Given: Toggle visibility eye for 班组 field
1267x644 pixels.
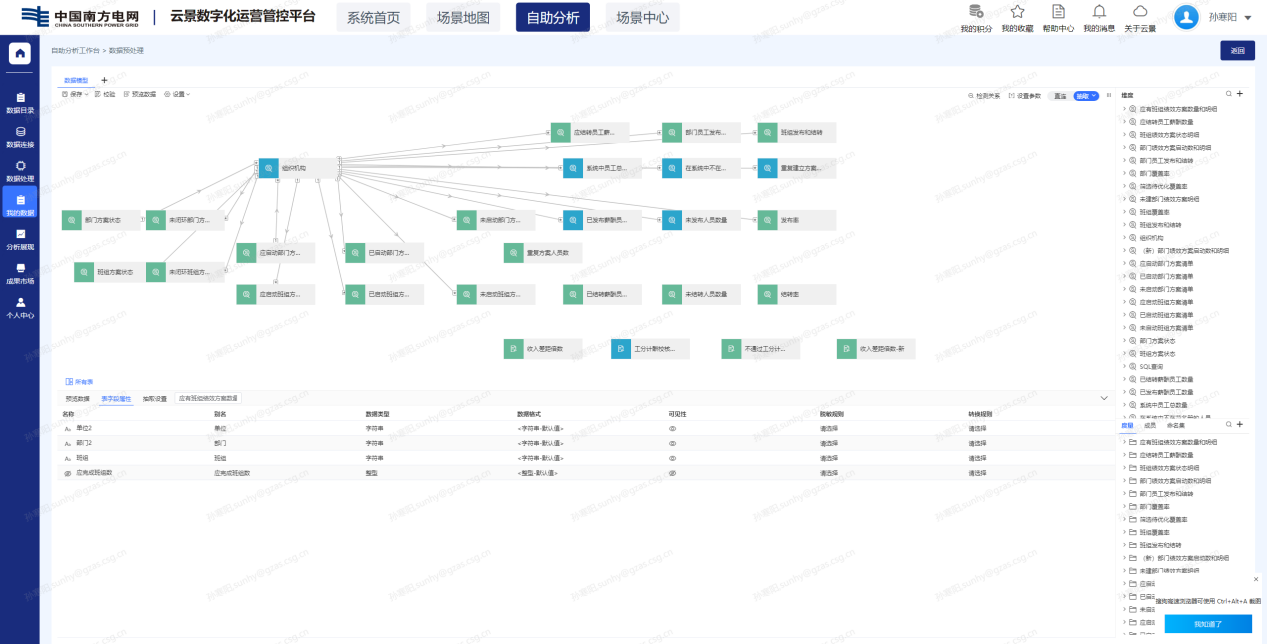Looking at the screenshot, I should tap(672, 457).
